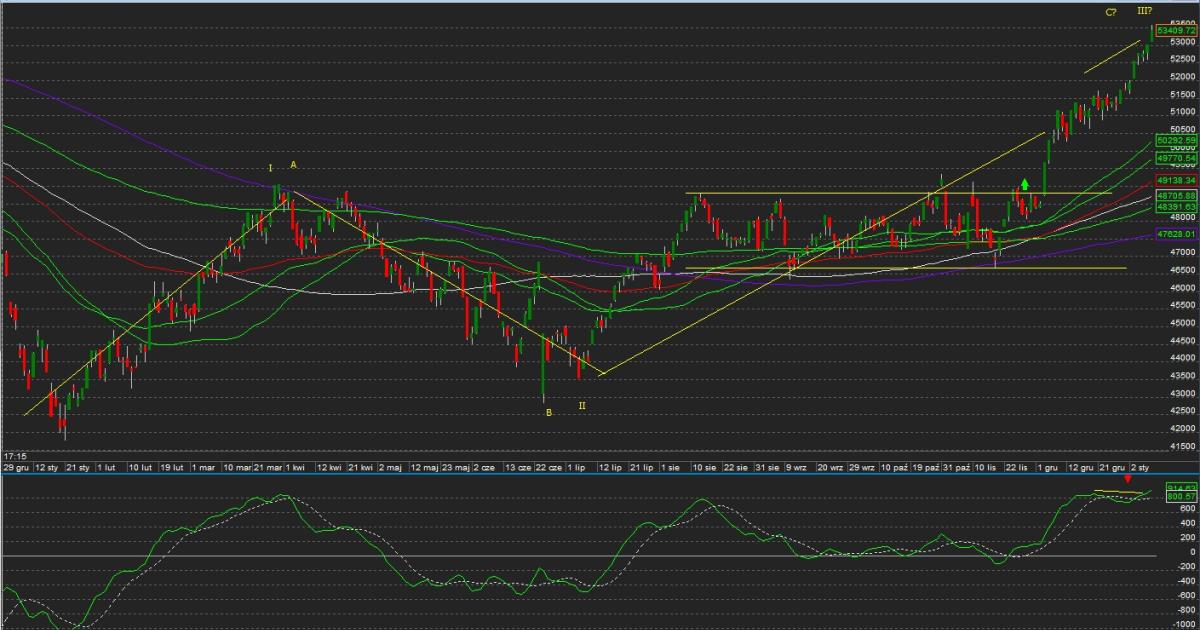Select the 'C?' wave annotation
Viewport: 1200px width, 630px height.
pos(1111,12)
